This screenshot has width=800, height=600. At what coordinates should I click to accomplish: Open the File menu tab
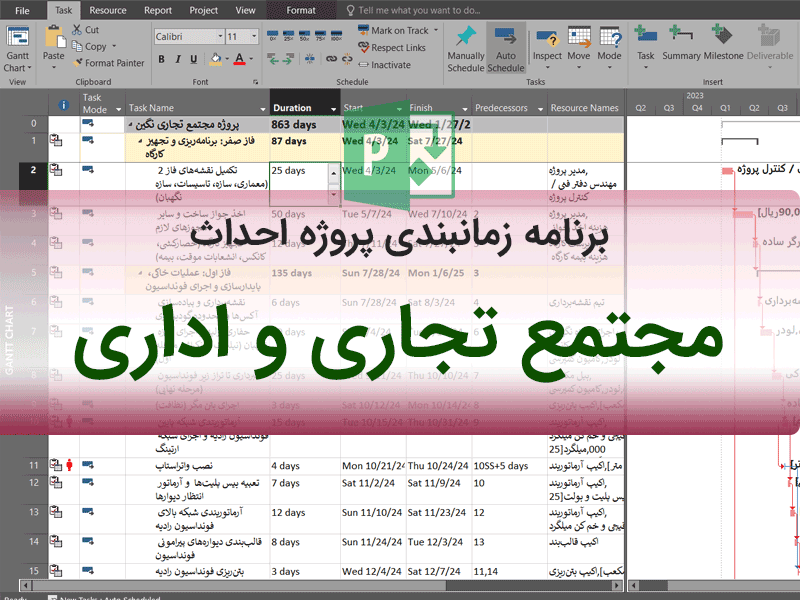click(22, 10)
